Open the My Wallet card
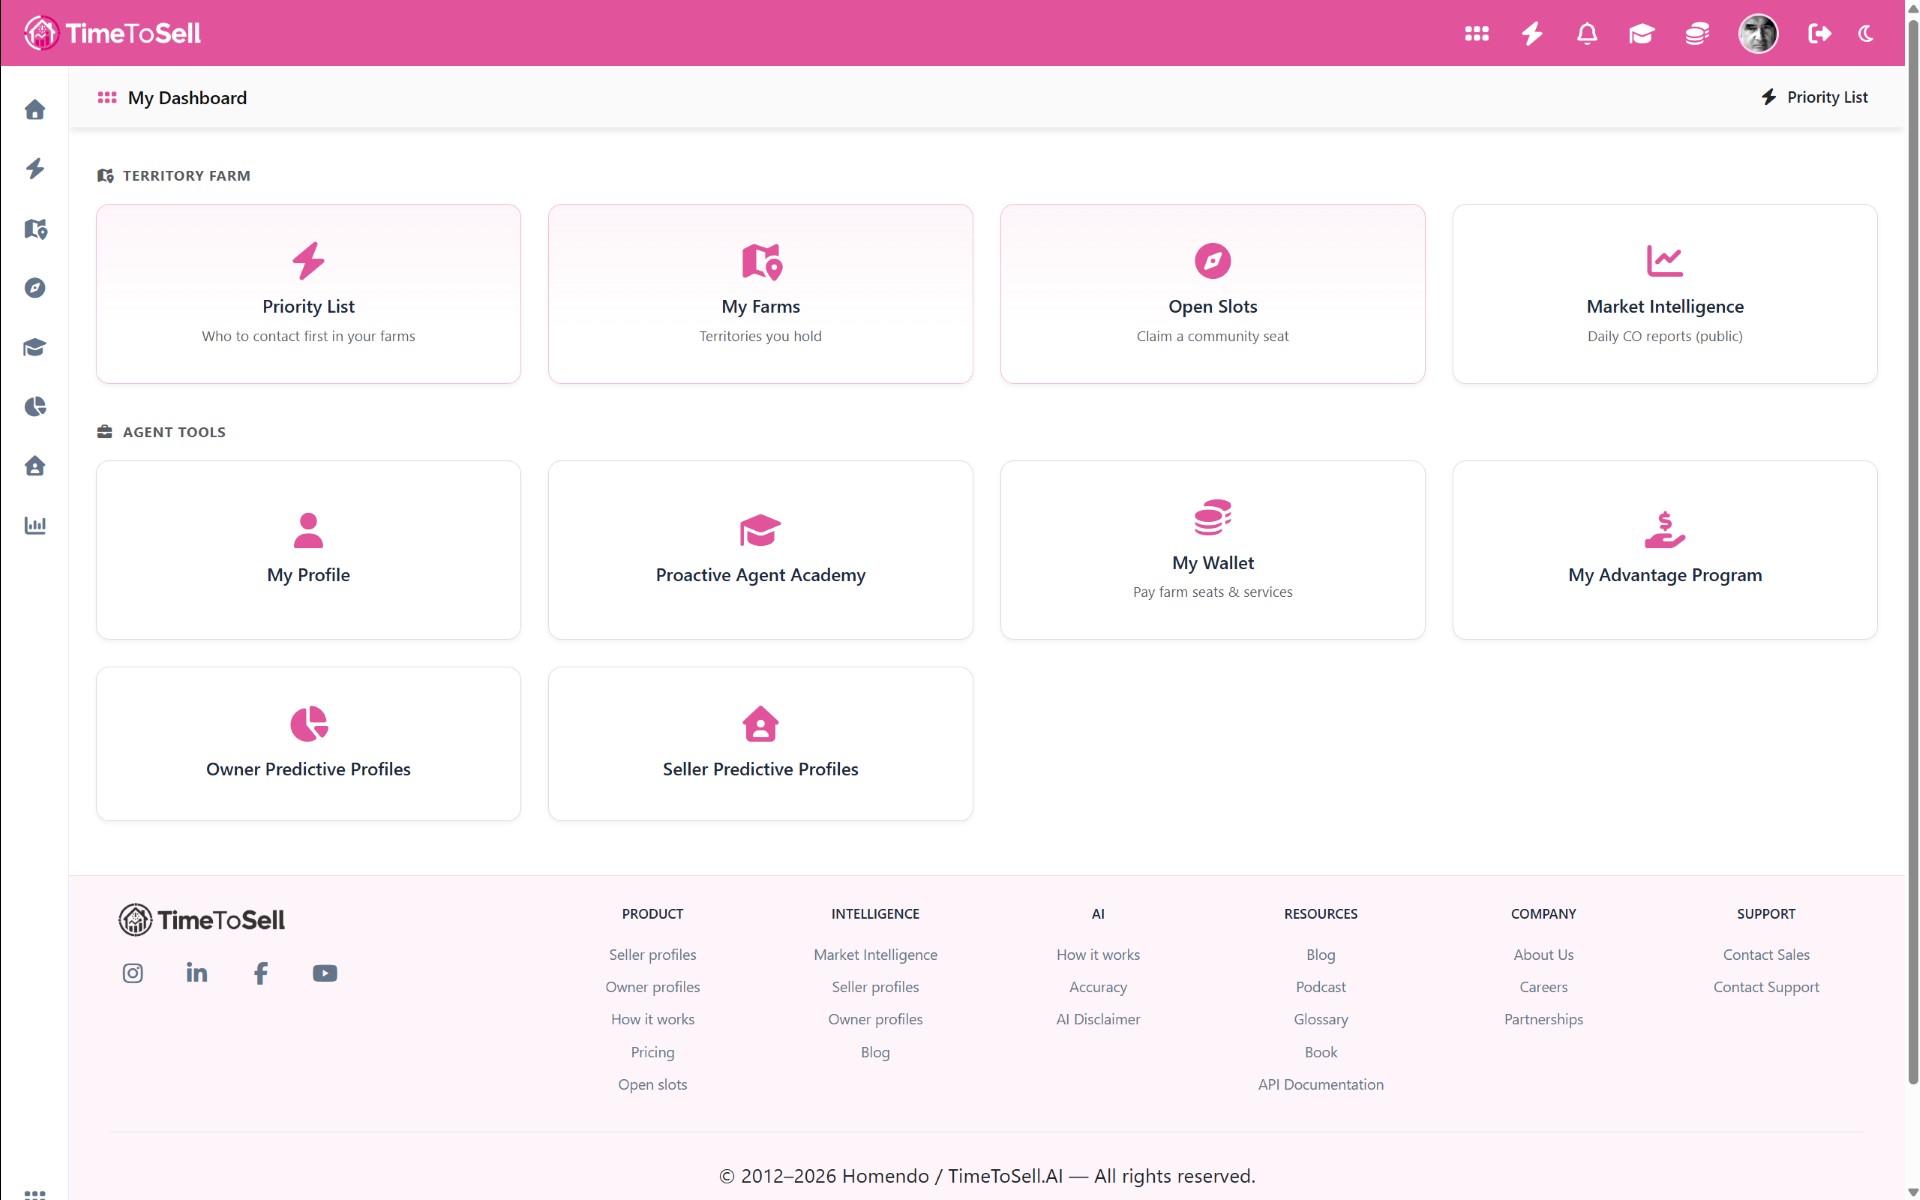1920x1200 pixels. [1212, 550]
